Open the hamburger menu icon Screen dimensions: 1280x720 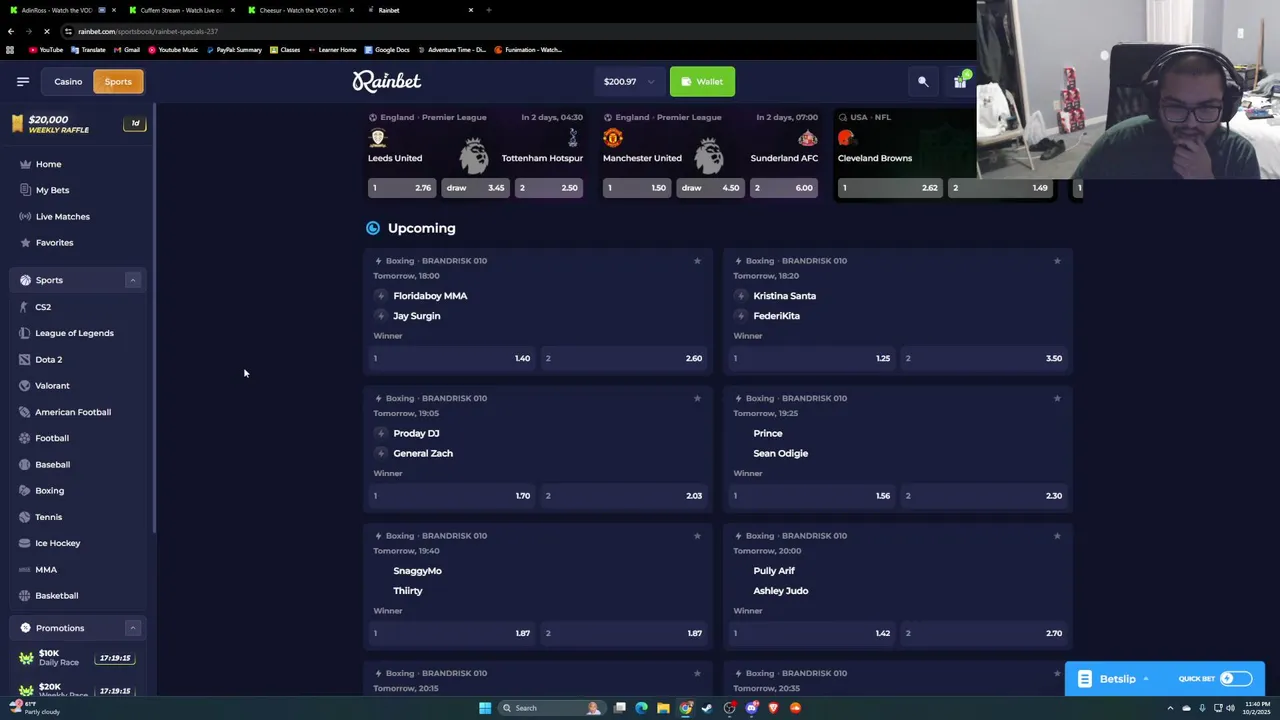coord(23,82)
